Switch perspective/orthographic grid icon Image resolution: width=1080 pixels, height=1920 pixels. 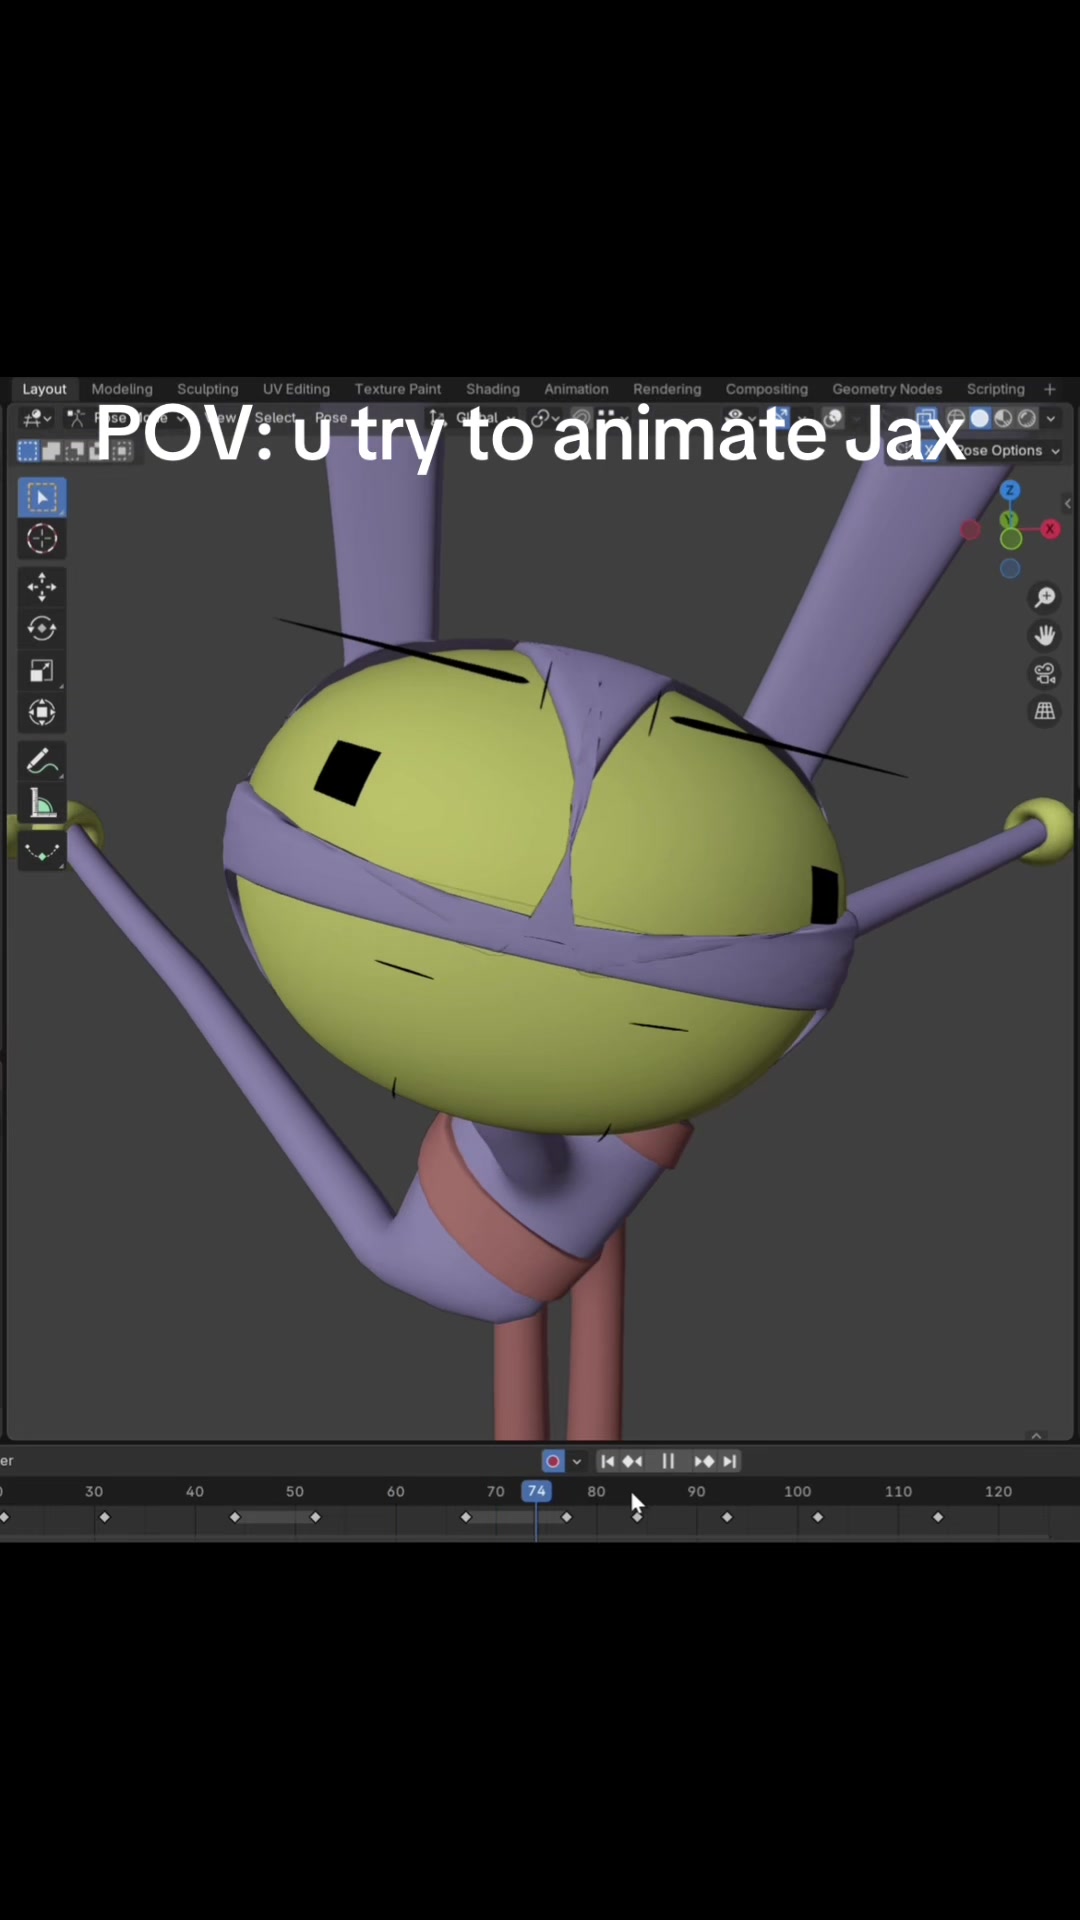(1045, 711)
